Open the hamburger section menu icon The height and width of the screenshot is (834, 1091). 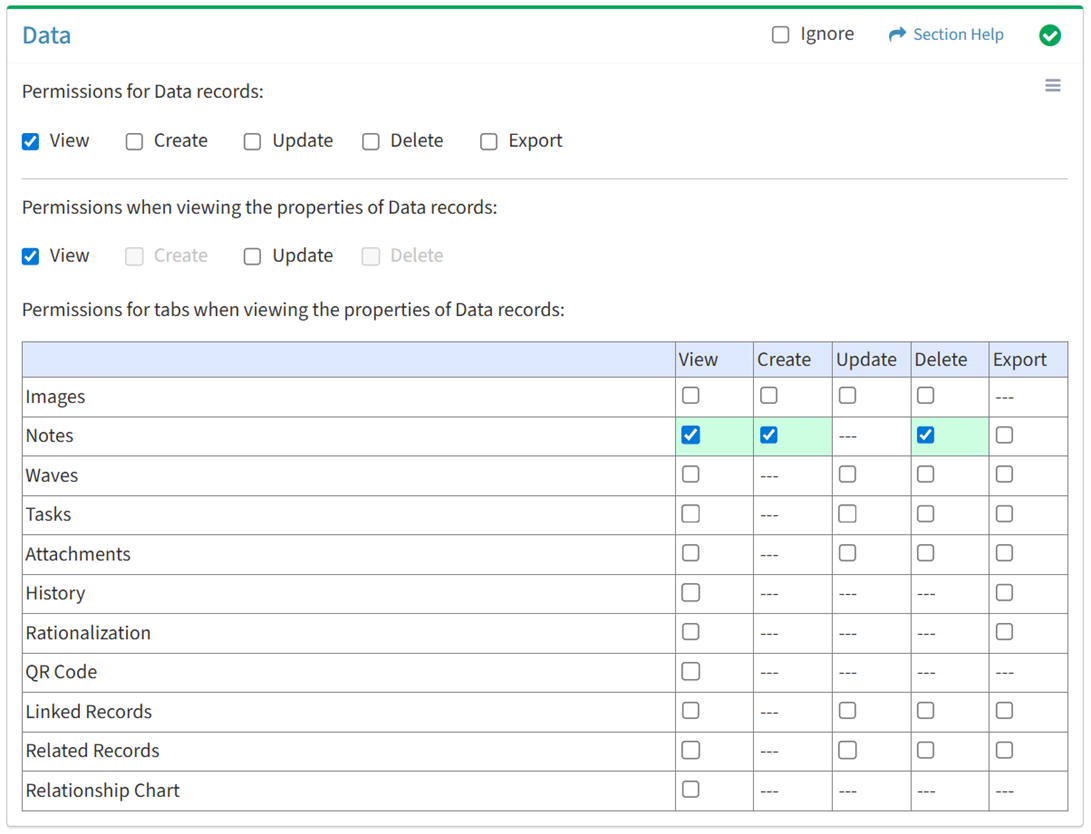point(1052,86)
